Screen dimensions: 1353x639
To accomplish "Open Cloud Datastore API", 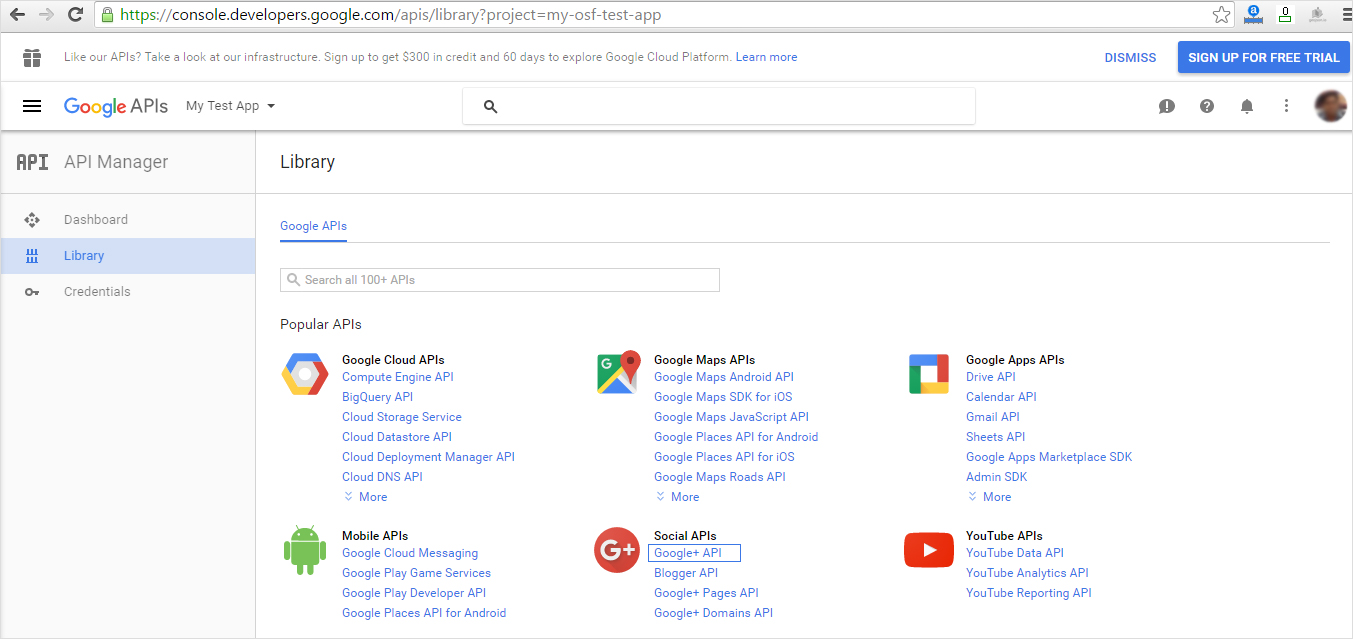I will 397,437.
